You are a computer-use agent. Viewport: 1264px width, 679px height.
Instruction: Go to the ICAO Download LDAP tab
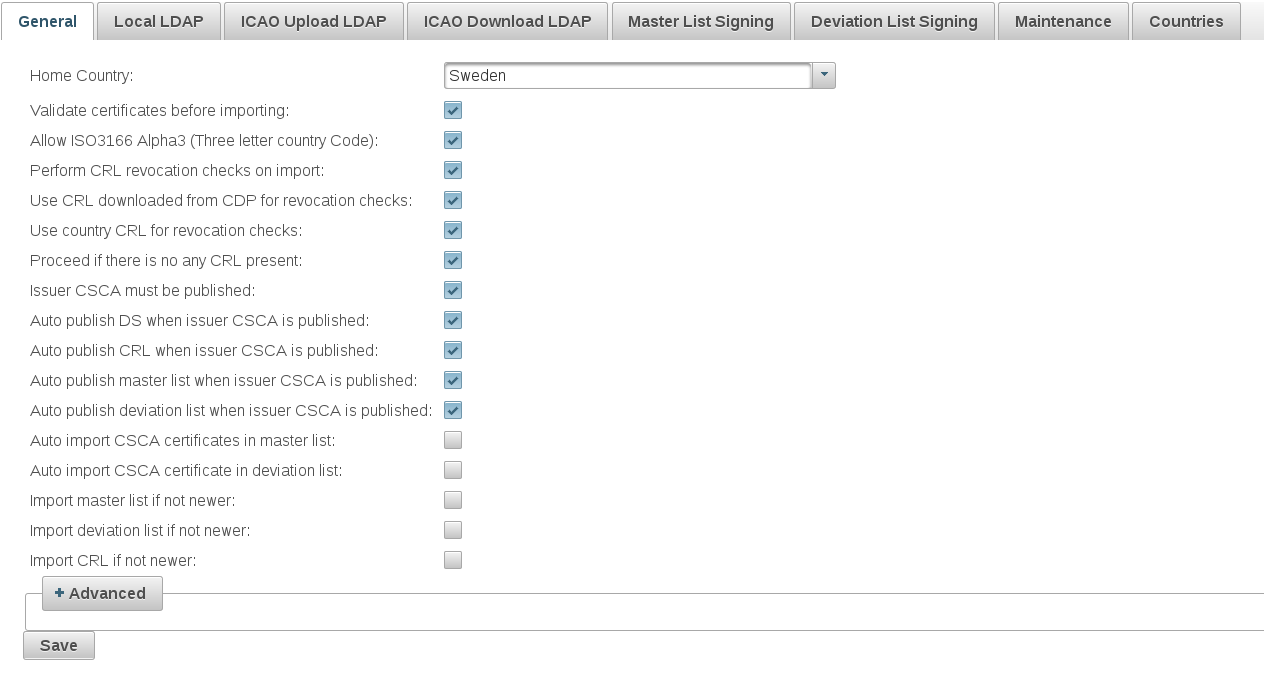(507, 21)
